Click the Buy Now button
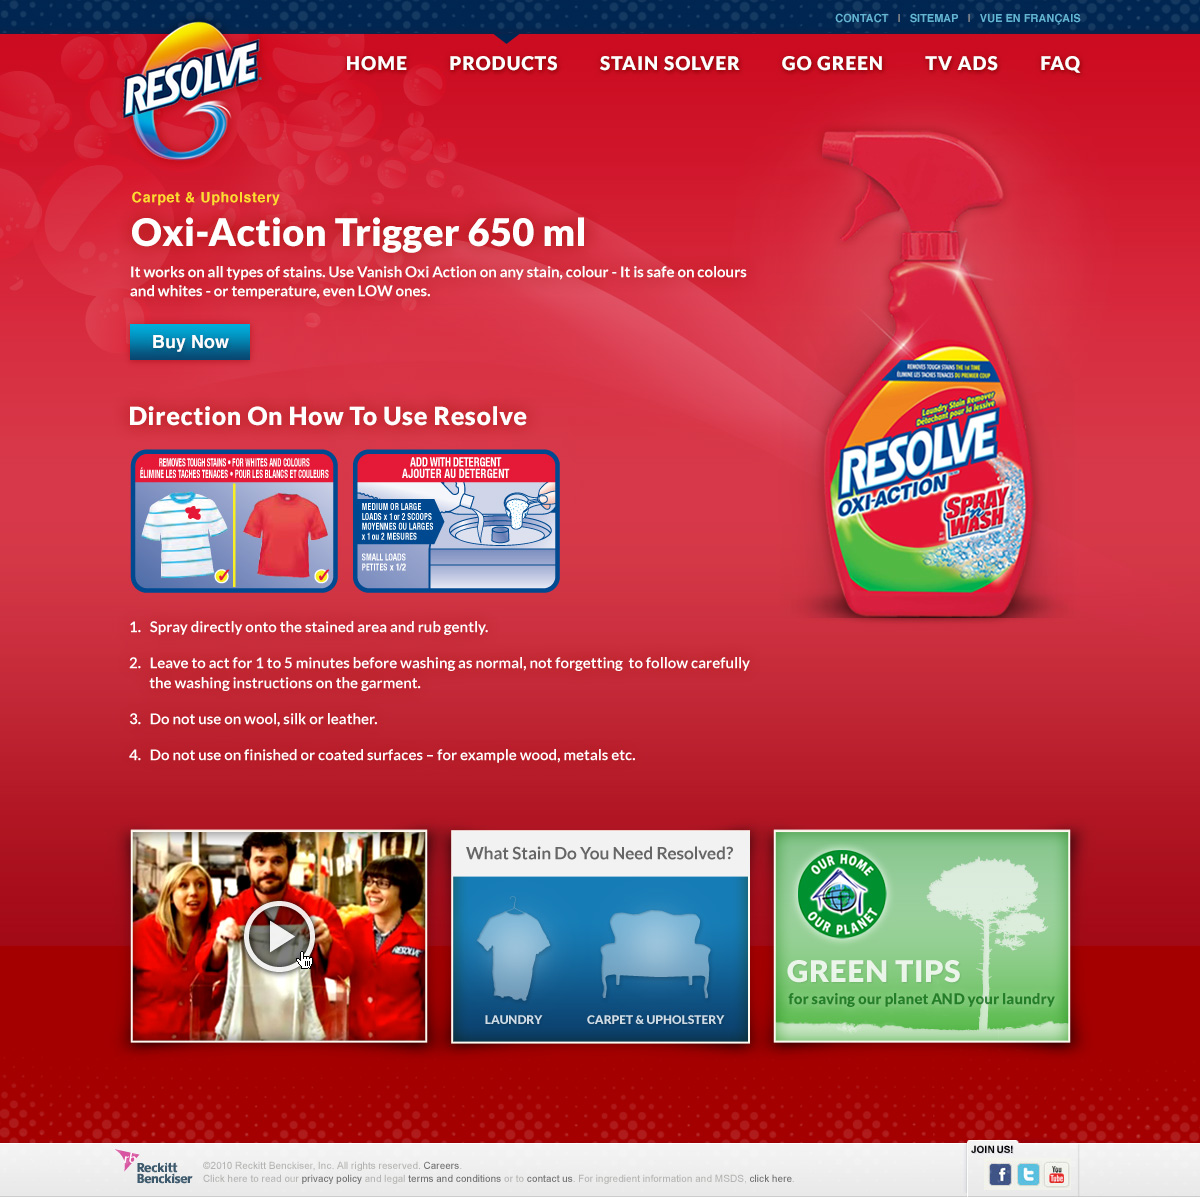1200x1197 pixels. coord(190,342)
